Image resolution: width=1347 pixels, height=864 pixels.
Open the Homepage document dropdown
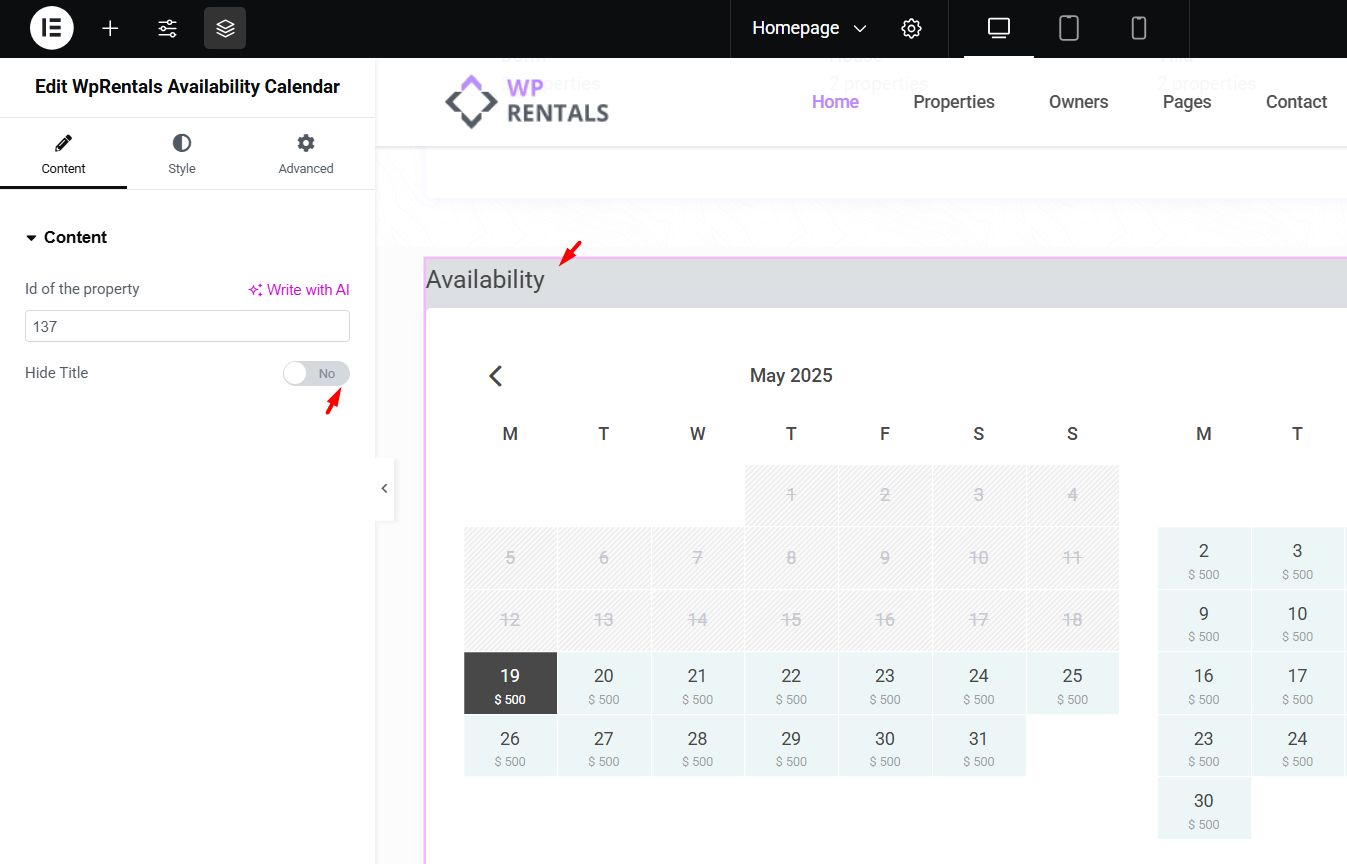coord(809,28)
